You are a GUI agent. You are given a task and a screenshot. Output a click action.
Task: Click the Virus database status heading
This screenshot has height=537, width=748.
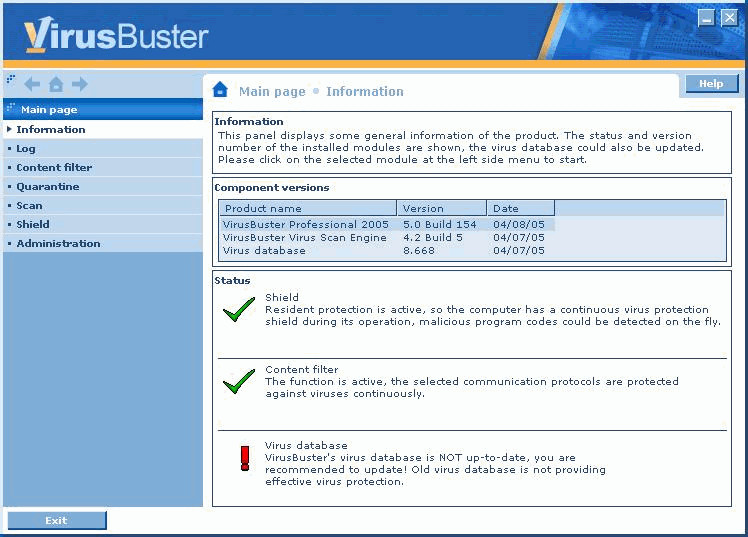click(x=306, y=445)
